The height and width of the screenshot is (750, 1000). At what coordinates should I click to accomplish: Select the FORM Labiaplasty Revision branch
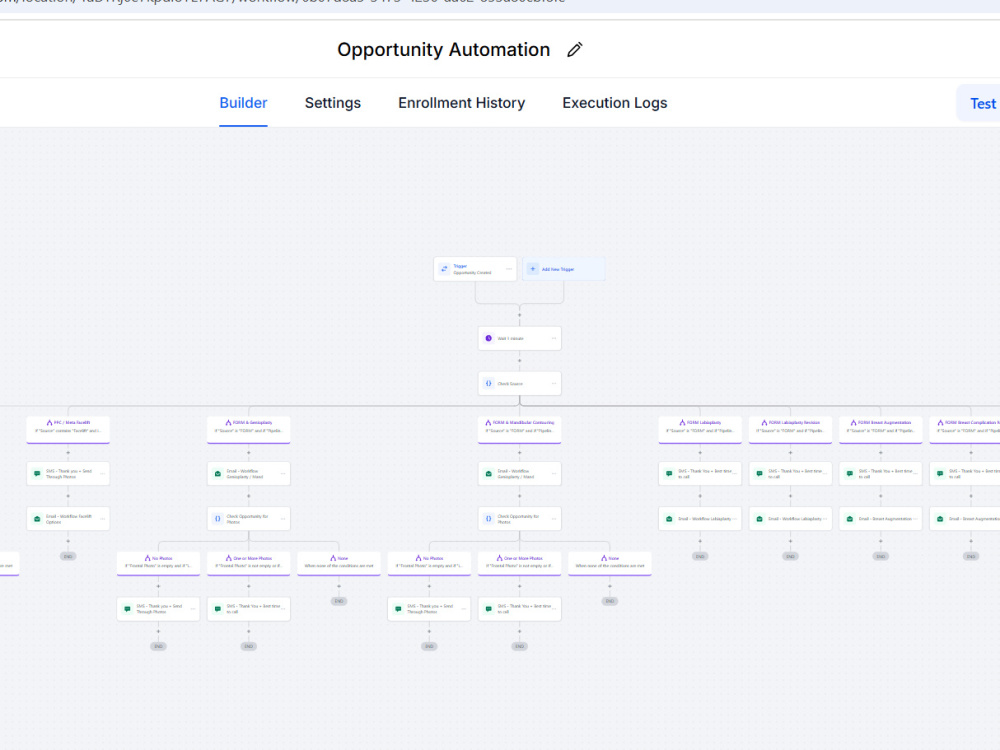tap(791, 429)
